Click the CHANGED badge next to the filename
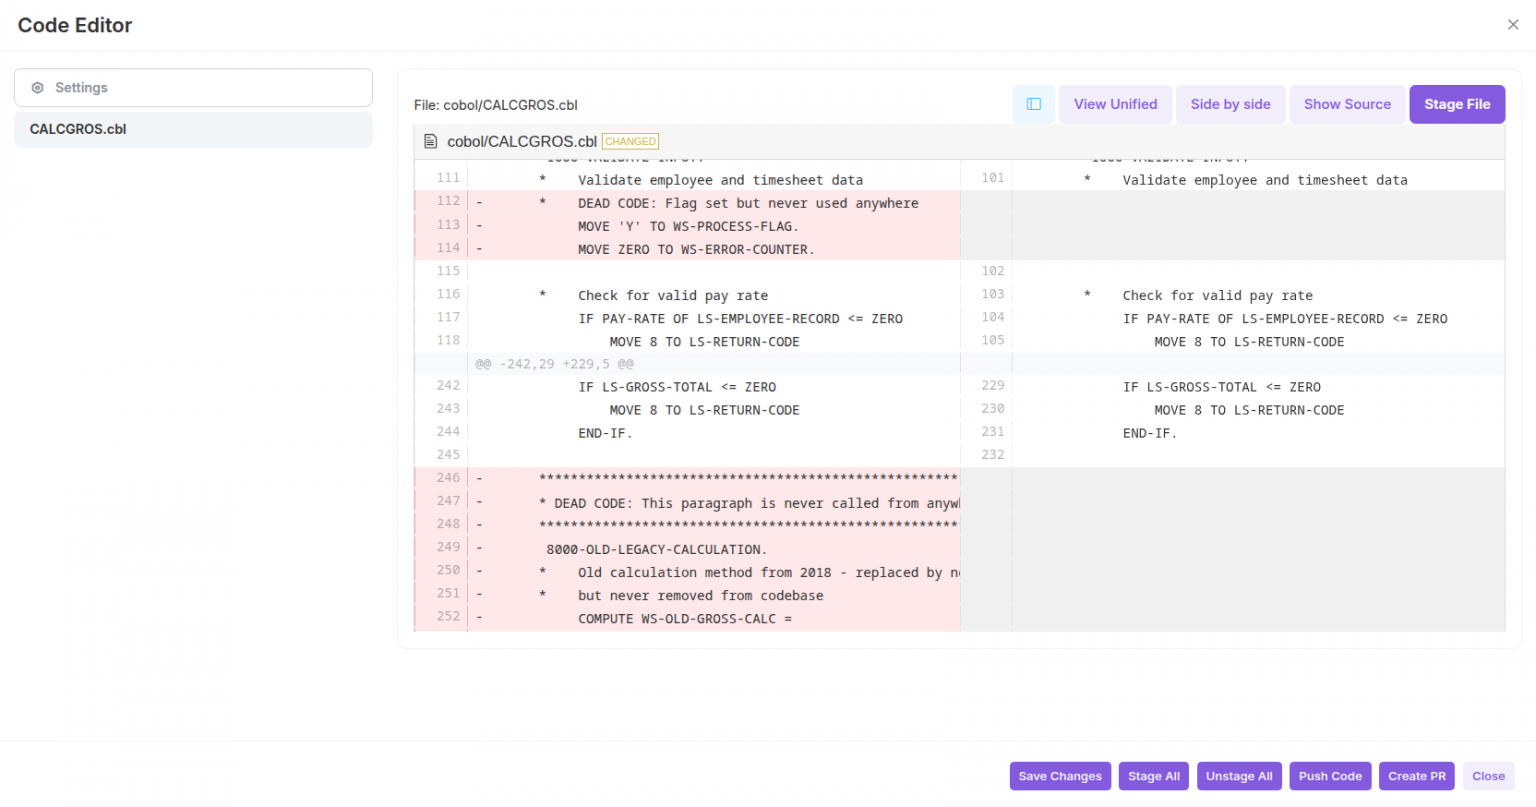This screenshot has height=807, width=1536. tap(630, 141)
